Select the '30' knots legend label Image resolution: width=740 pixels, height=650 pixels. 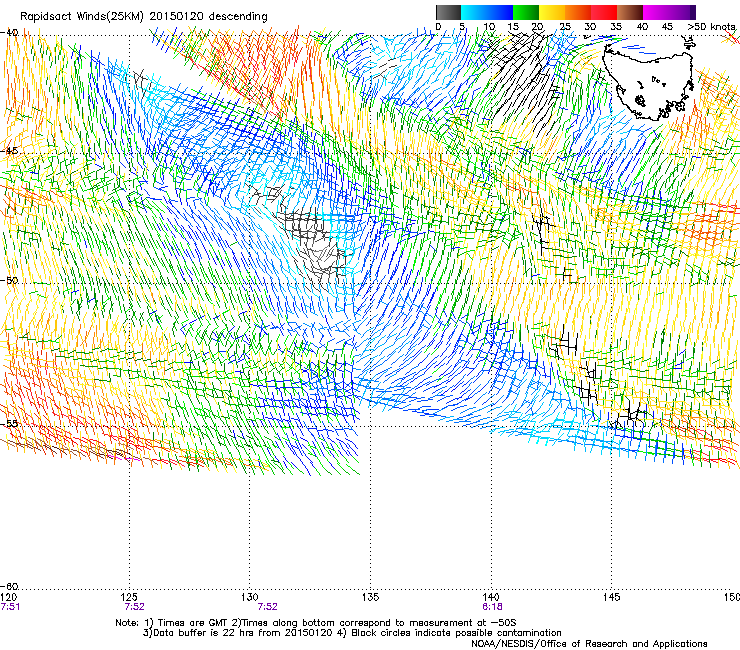(x=590, y=27)
